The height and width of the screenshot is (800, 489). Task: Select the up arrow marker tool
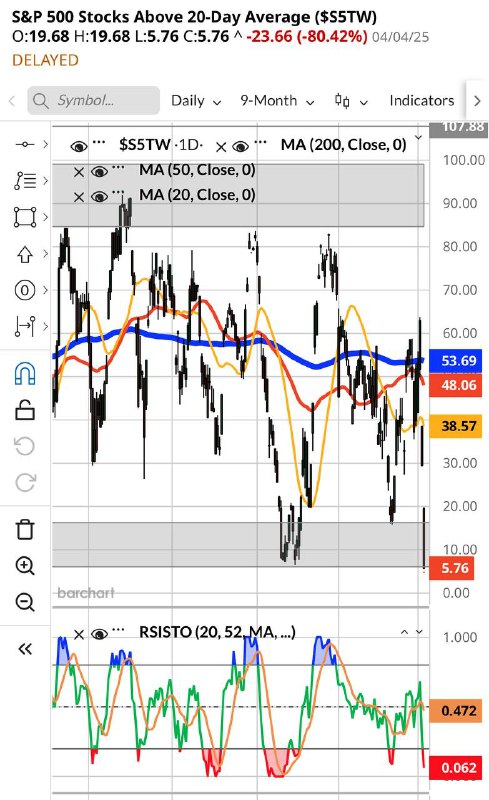click(x=25, y=254)
